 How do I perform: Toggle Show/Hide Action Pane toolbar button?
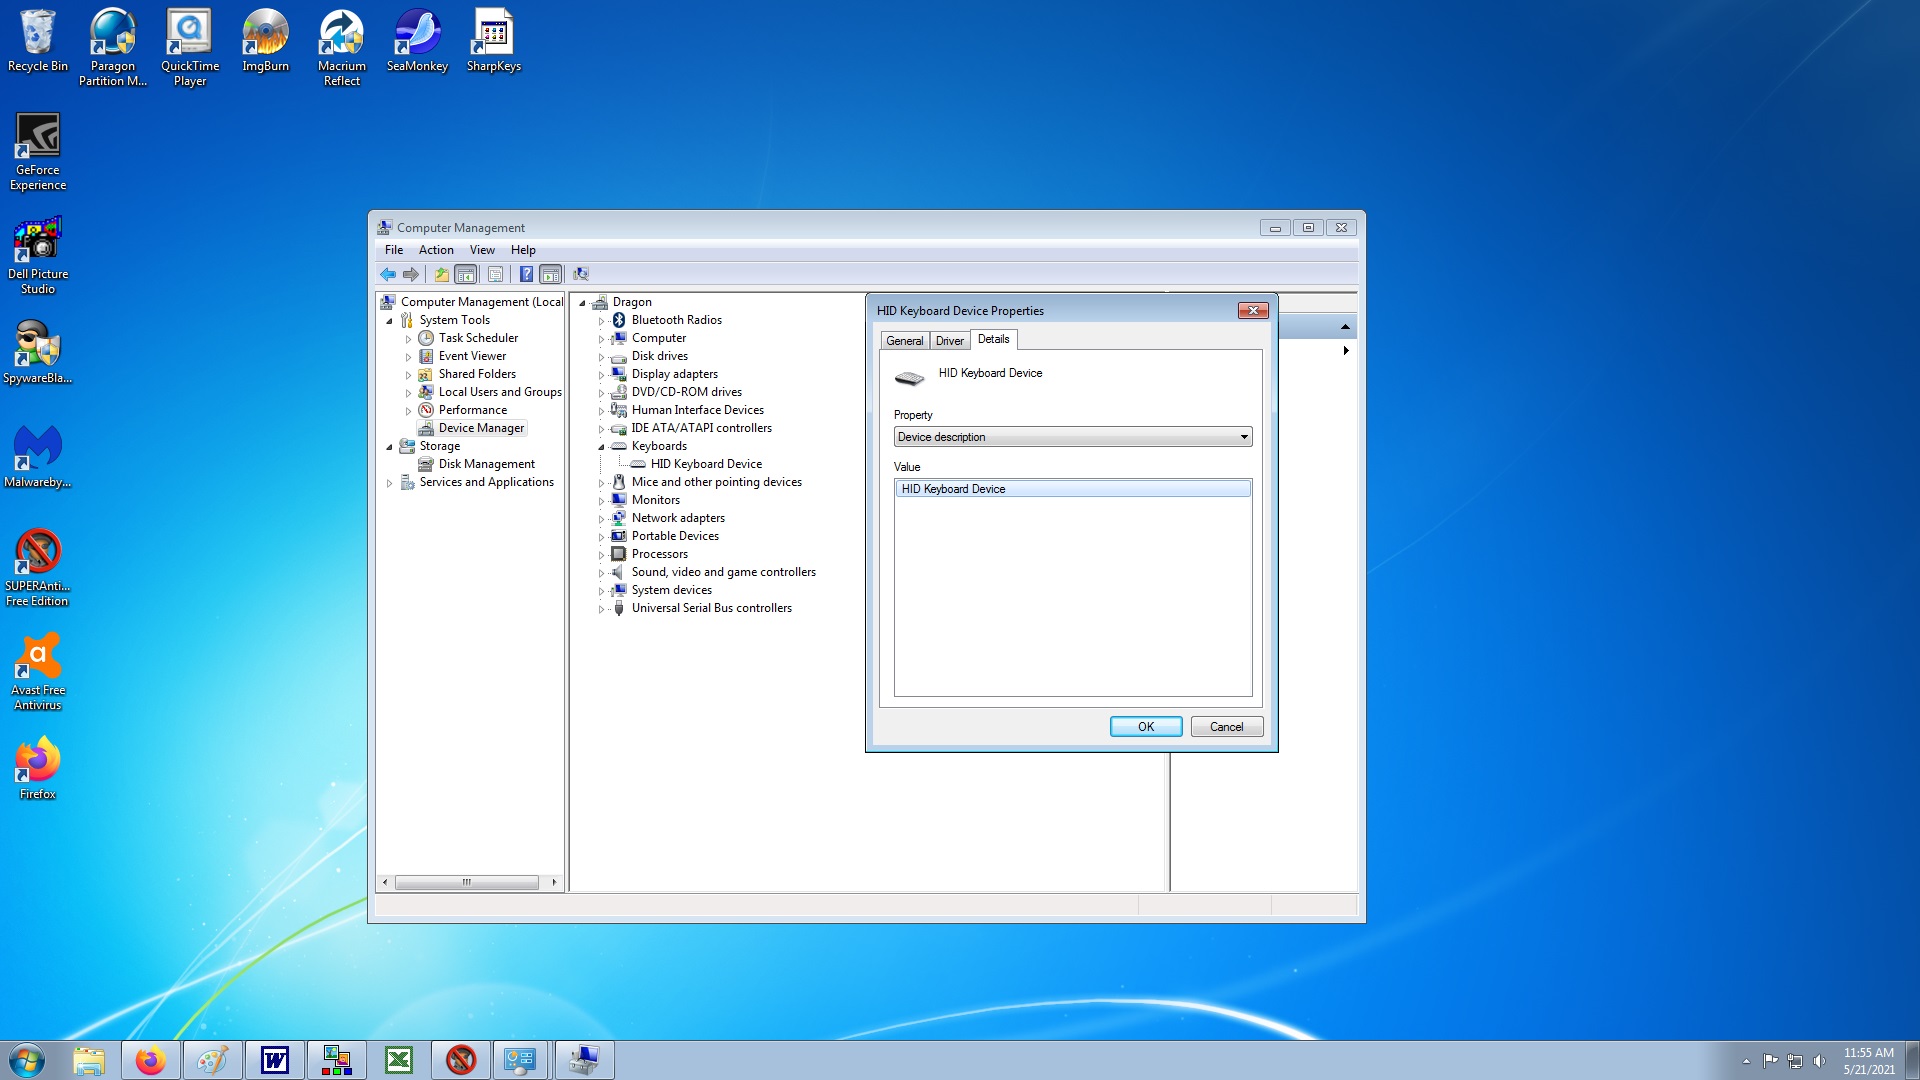click(x=550, y=274)
